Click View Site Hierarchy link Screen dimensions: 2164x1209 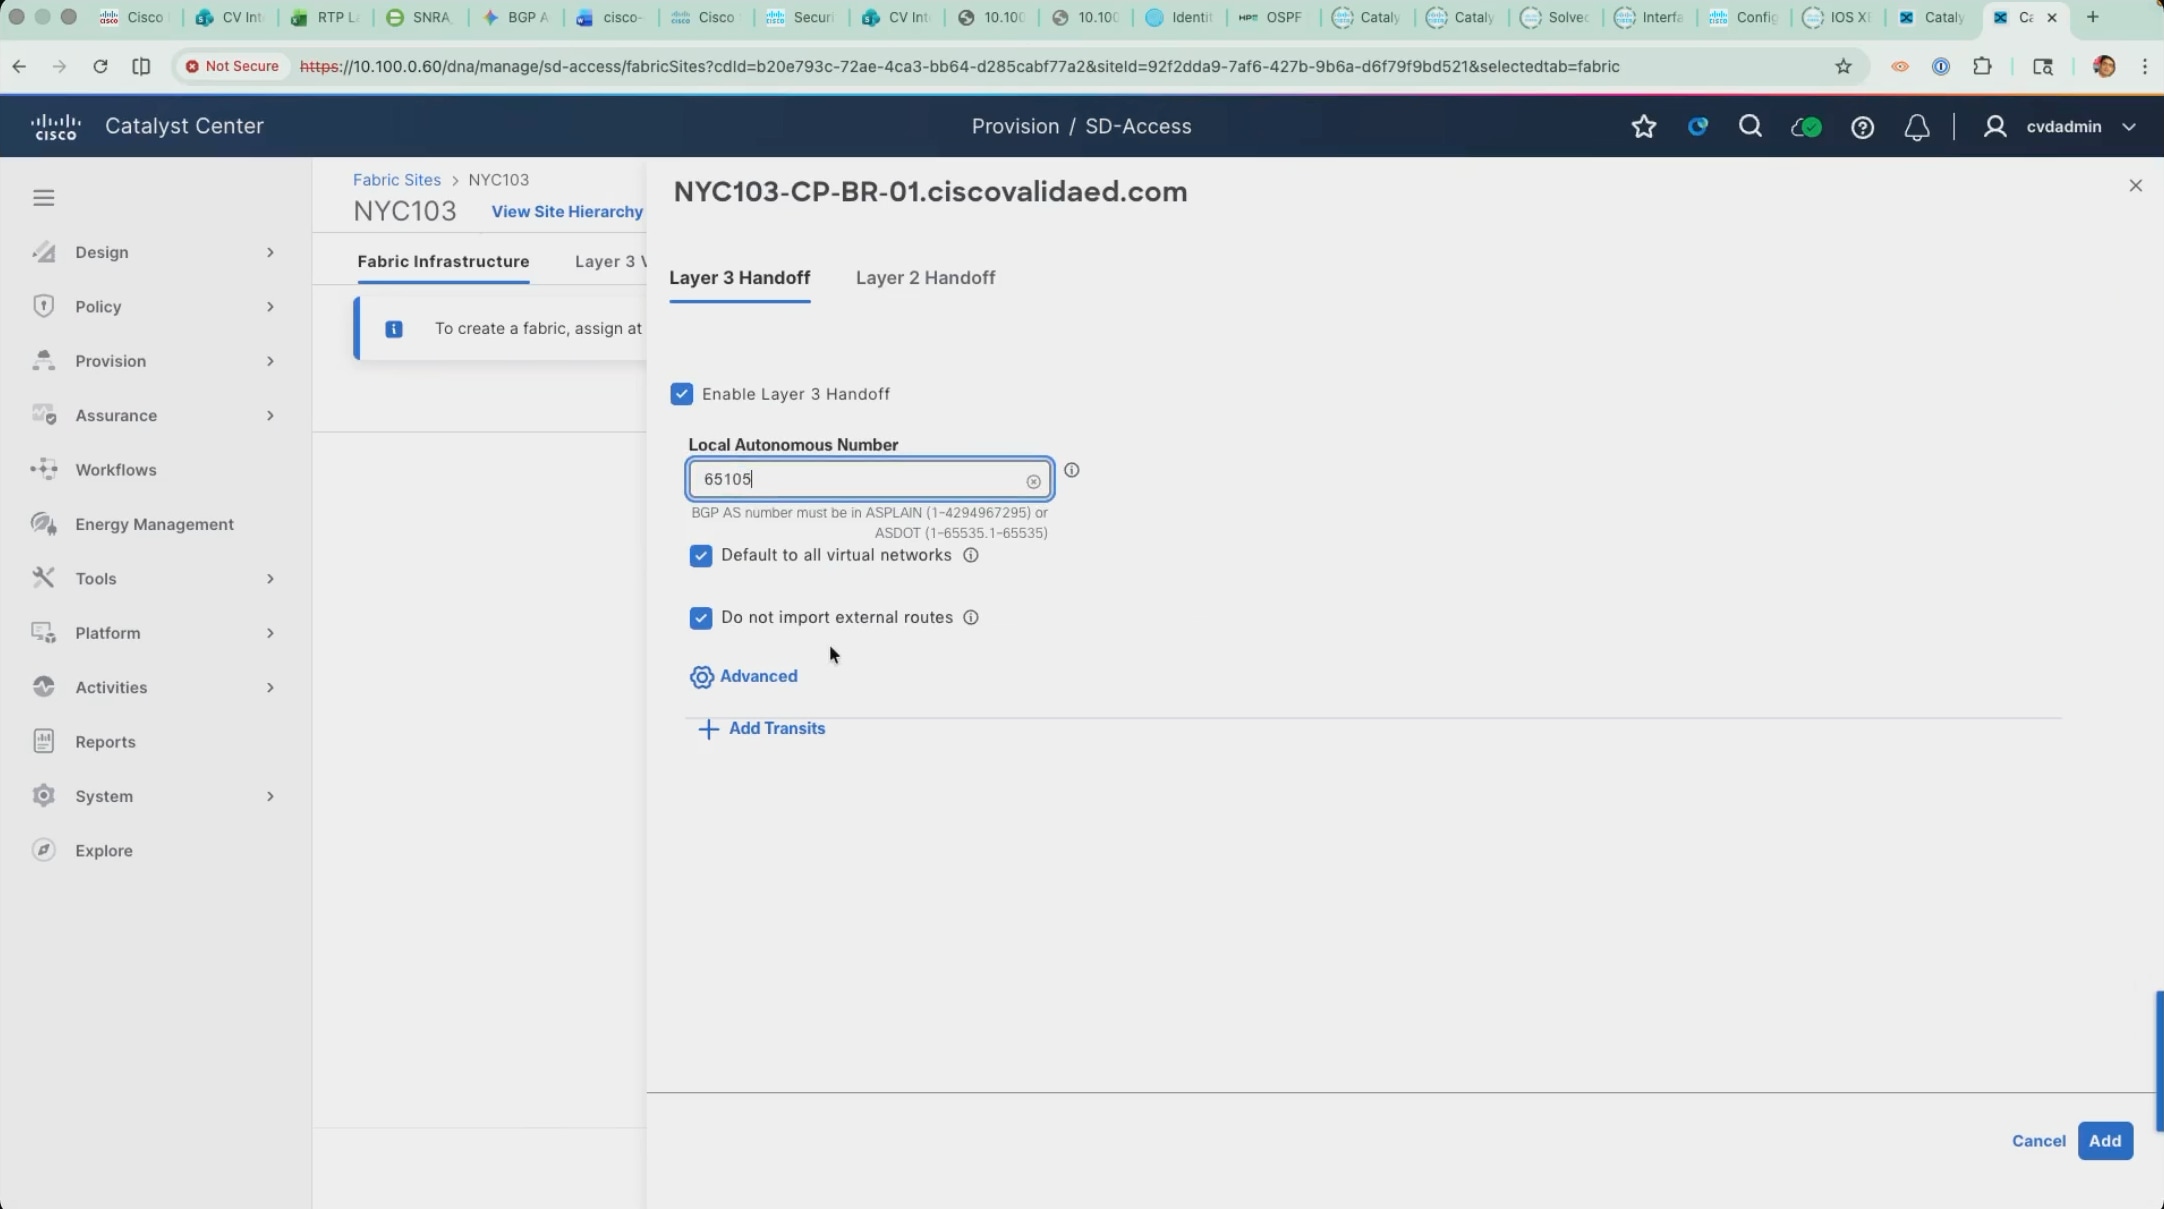coord(567,211)
